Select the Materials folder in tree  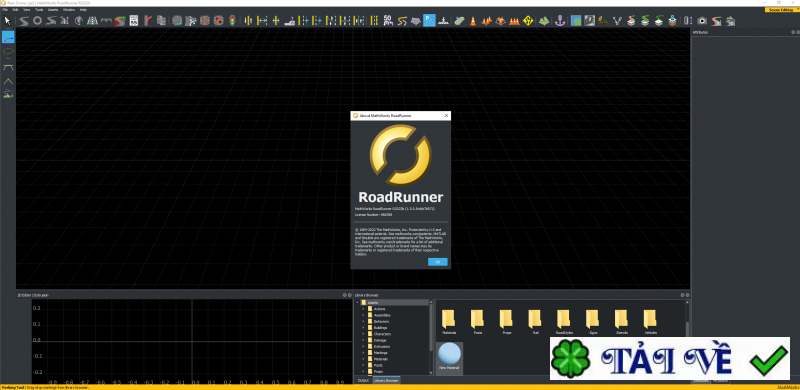click(x=380, y=359)
